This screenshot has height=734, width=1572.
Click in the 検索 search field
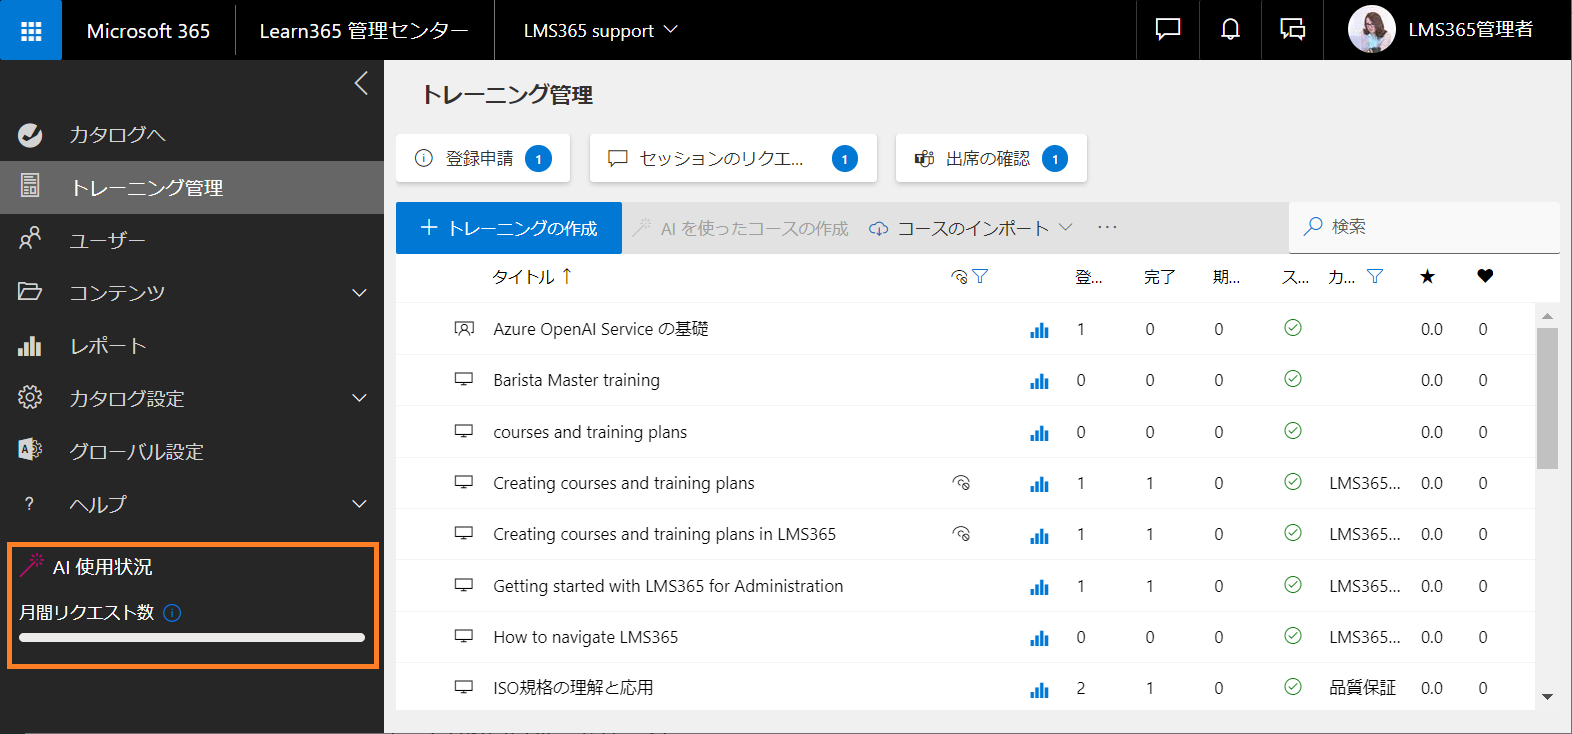tap(1424, 227)
